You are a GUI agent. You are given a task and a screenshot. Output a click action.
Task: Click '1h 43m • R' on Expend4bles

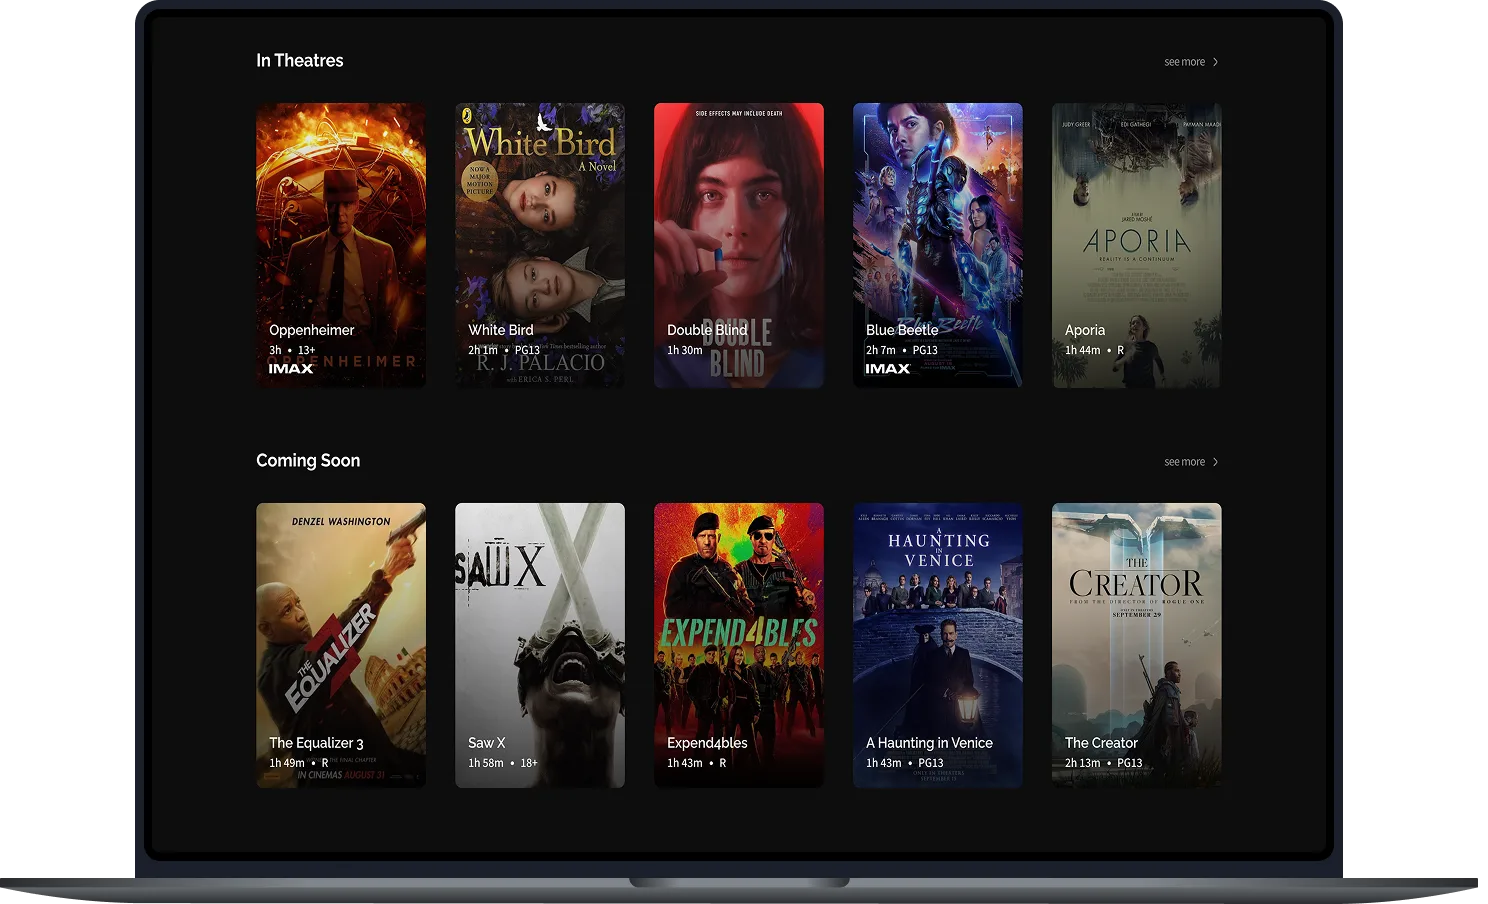[x=696, y=763]
